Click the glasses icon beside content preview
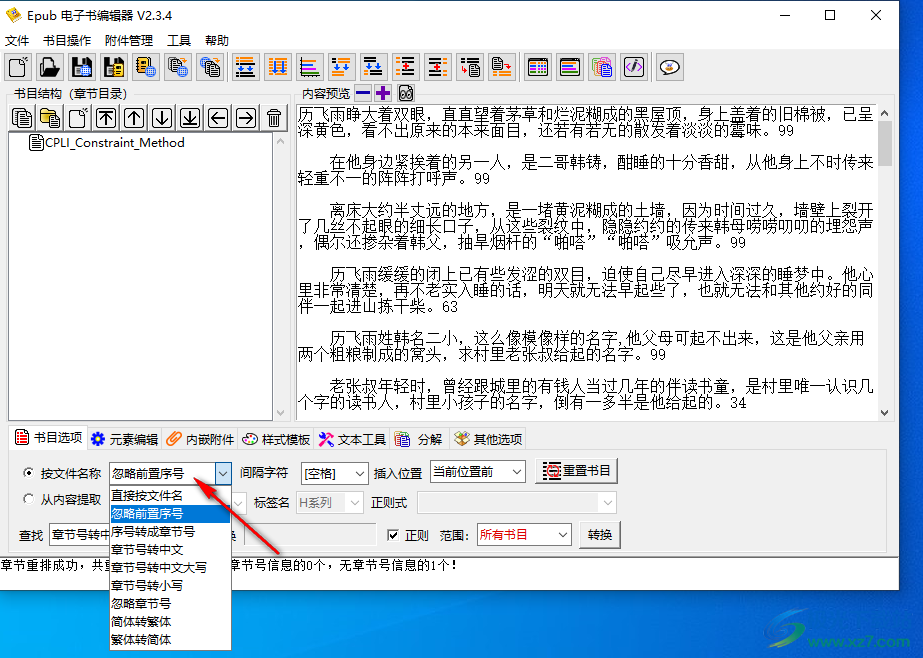 406,93
